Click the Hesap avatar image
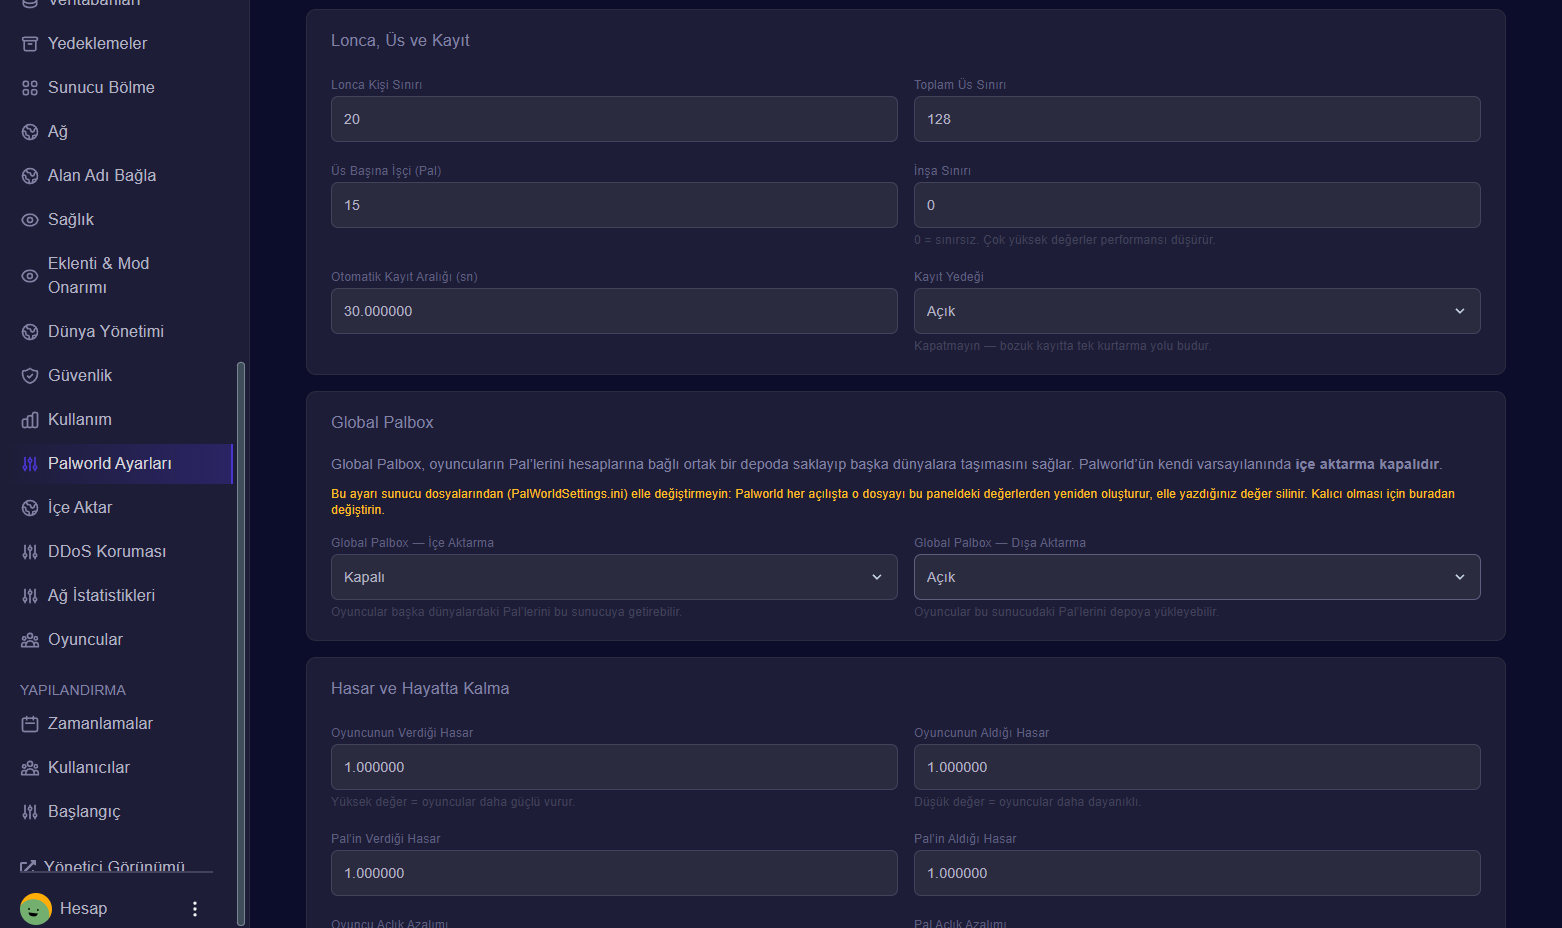 [x=36, y=909]
